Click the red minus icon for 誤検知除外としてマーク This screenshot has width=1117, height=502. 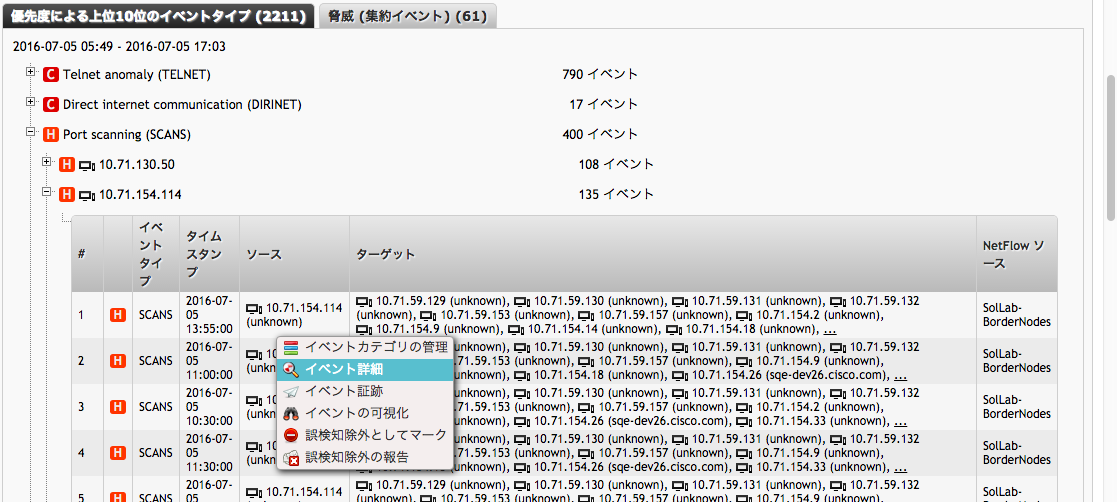click(x=291, y=435)
